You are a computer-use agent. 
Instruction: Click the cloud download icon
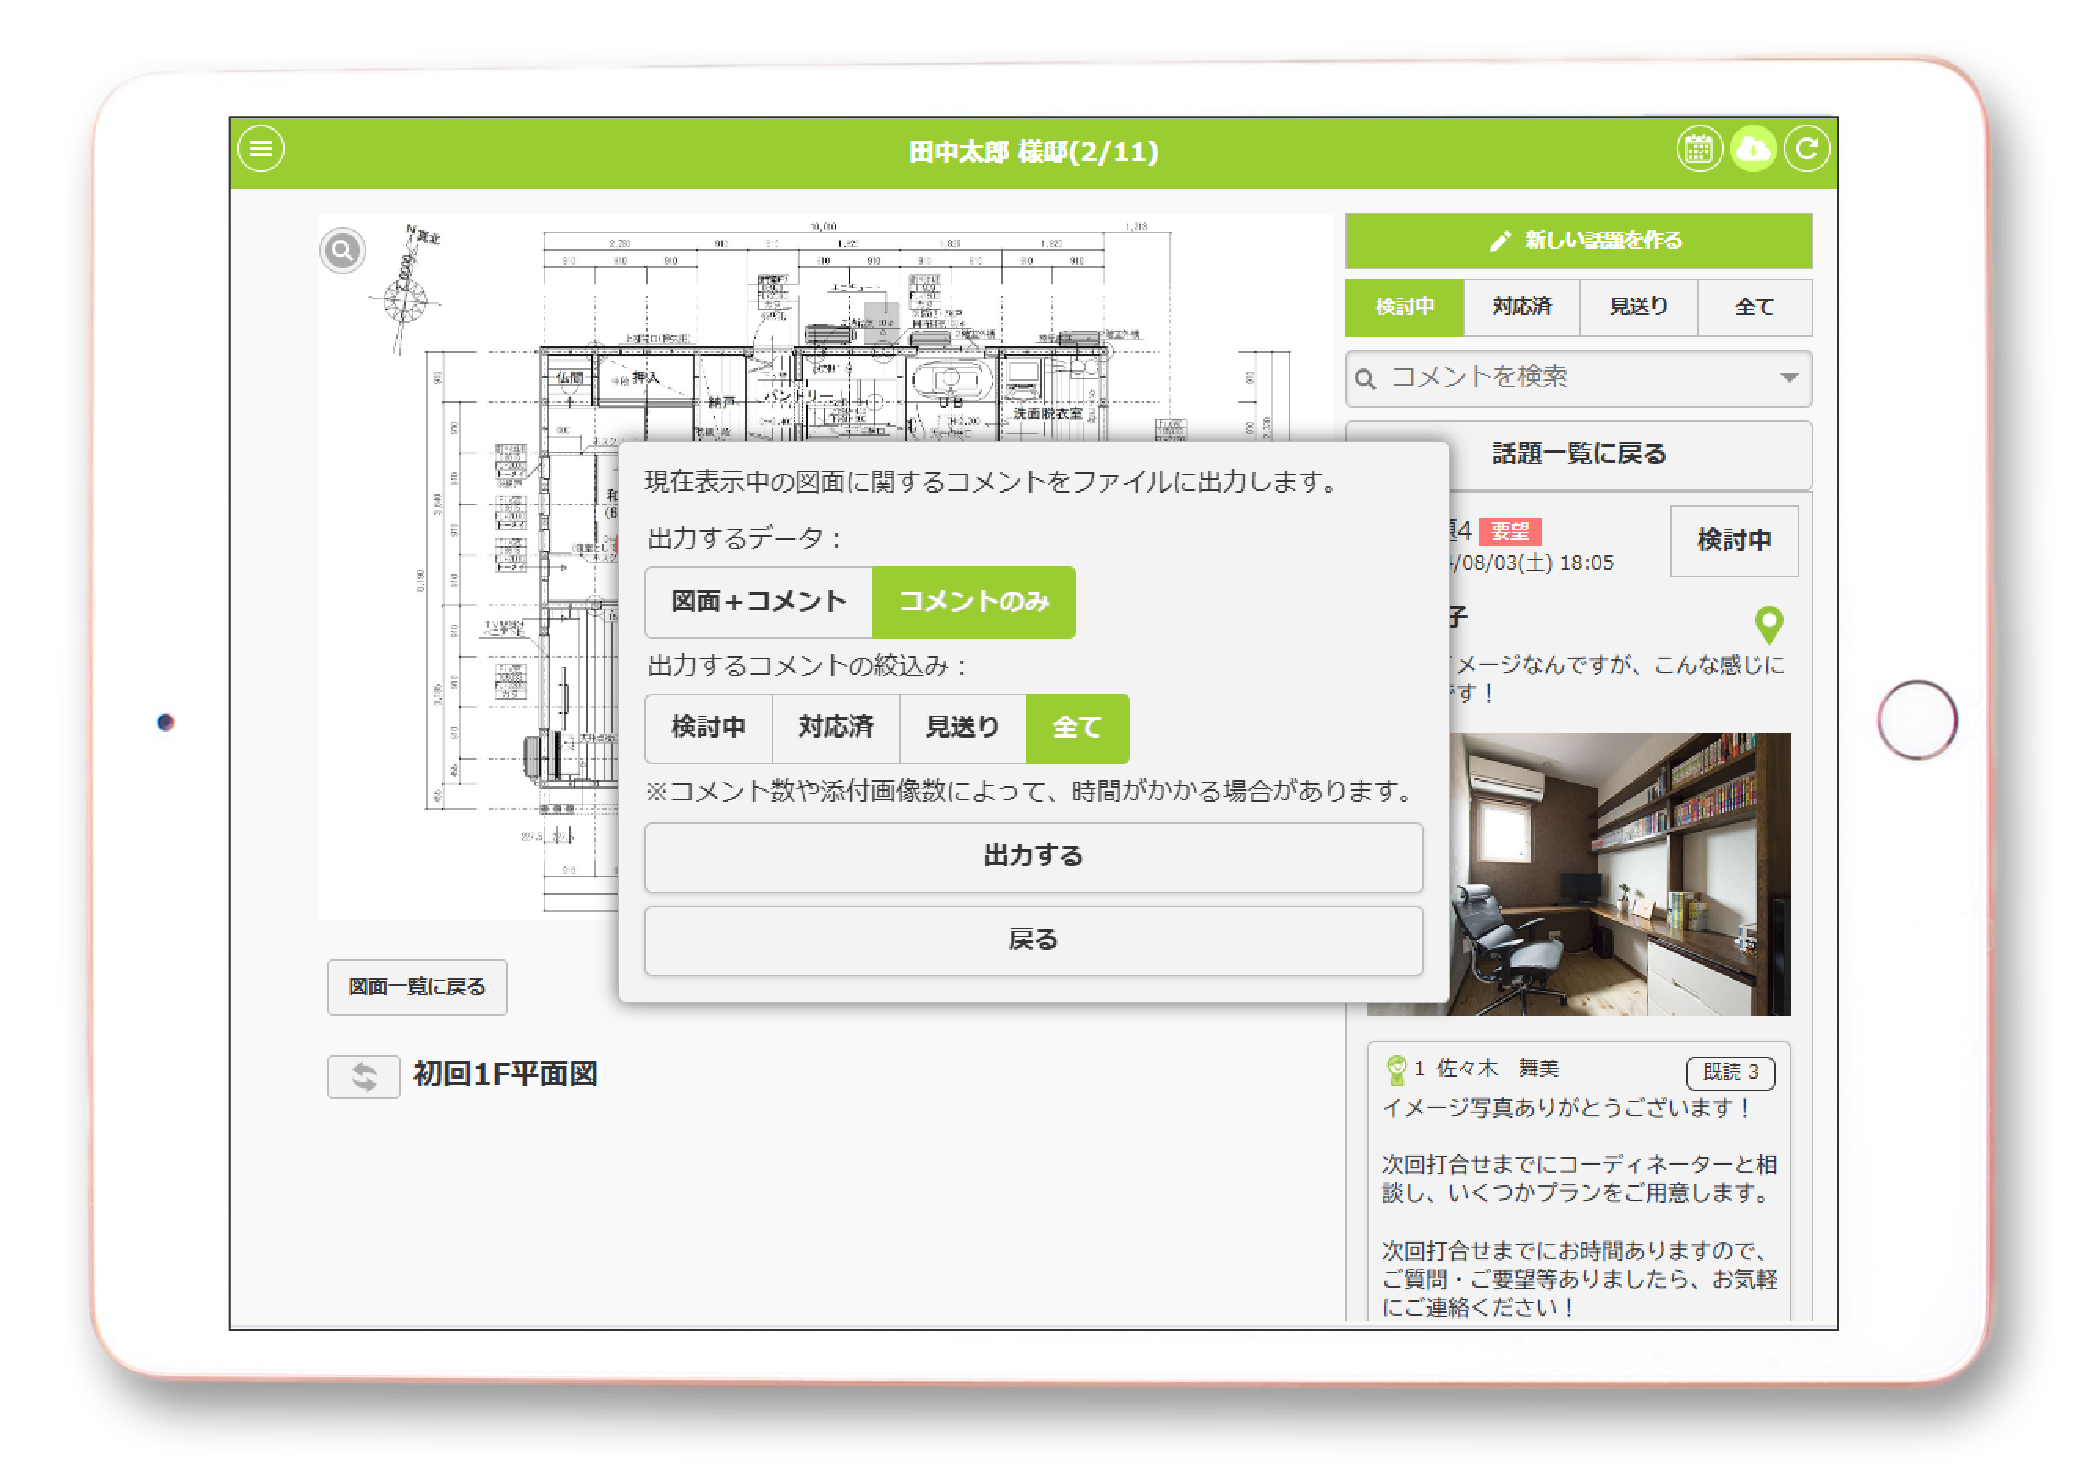[x=1752, y=150]
